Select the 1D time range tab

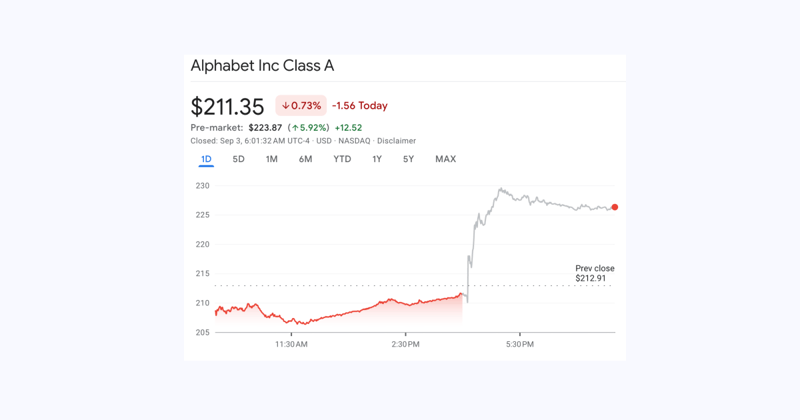pyautogui.click(x=206, y=159)
